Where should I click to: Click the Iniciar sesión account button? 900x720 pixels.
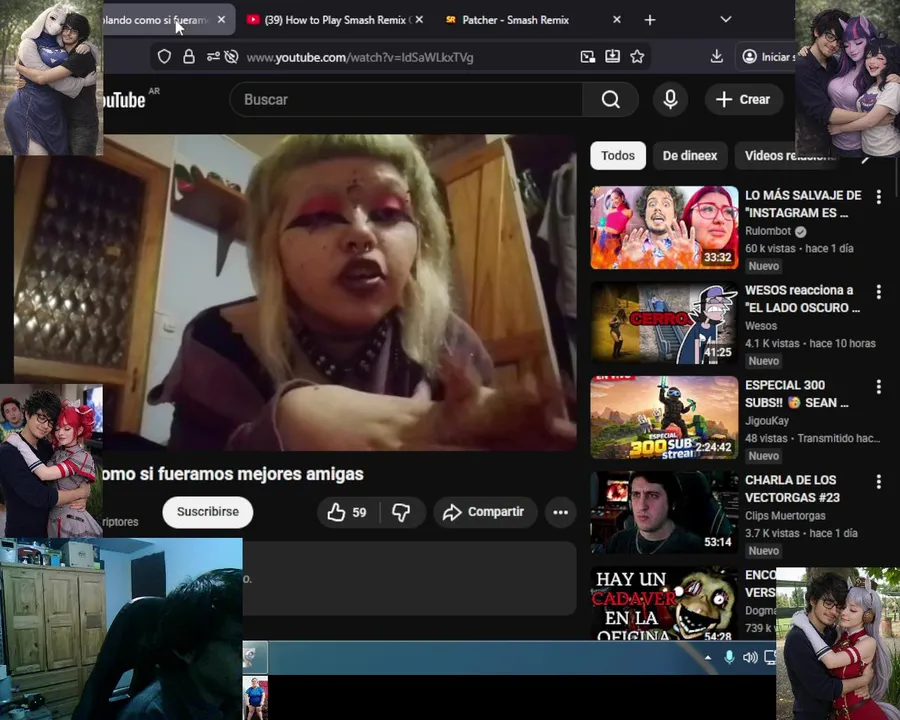(x=767, y=57)
